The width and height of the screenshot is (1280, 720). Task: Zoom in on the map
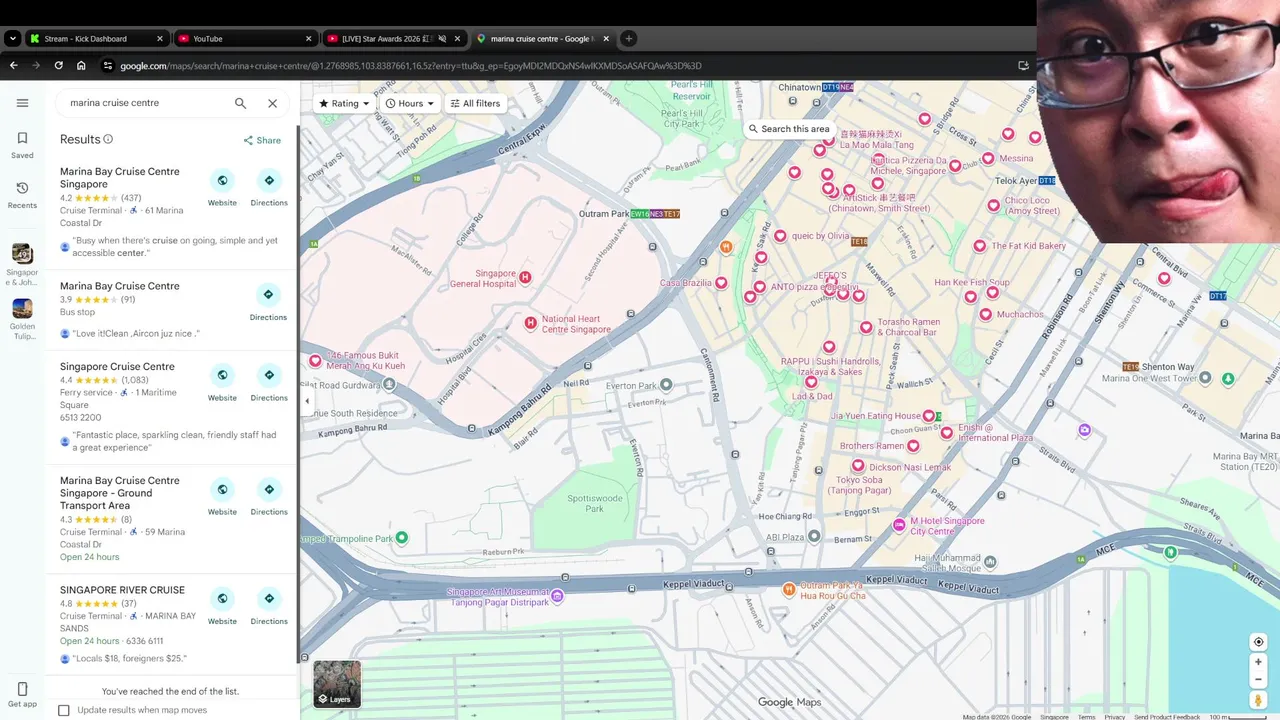coord(1258,662)
